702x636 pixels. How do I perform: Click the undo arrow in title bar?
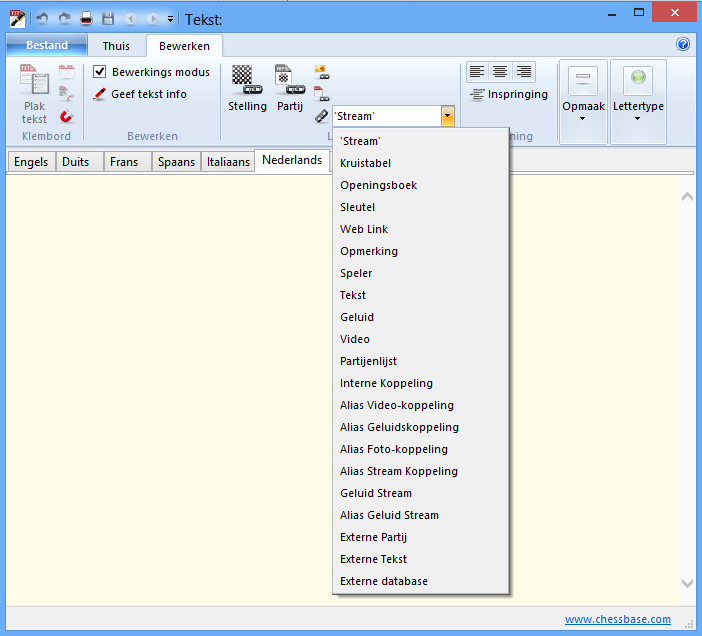[x=42, y=18]
